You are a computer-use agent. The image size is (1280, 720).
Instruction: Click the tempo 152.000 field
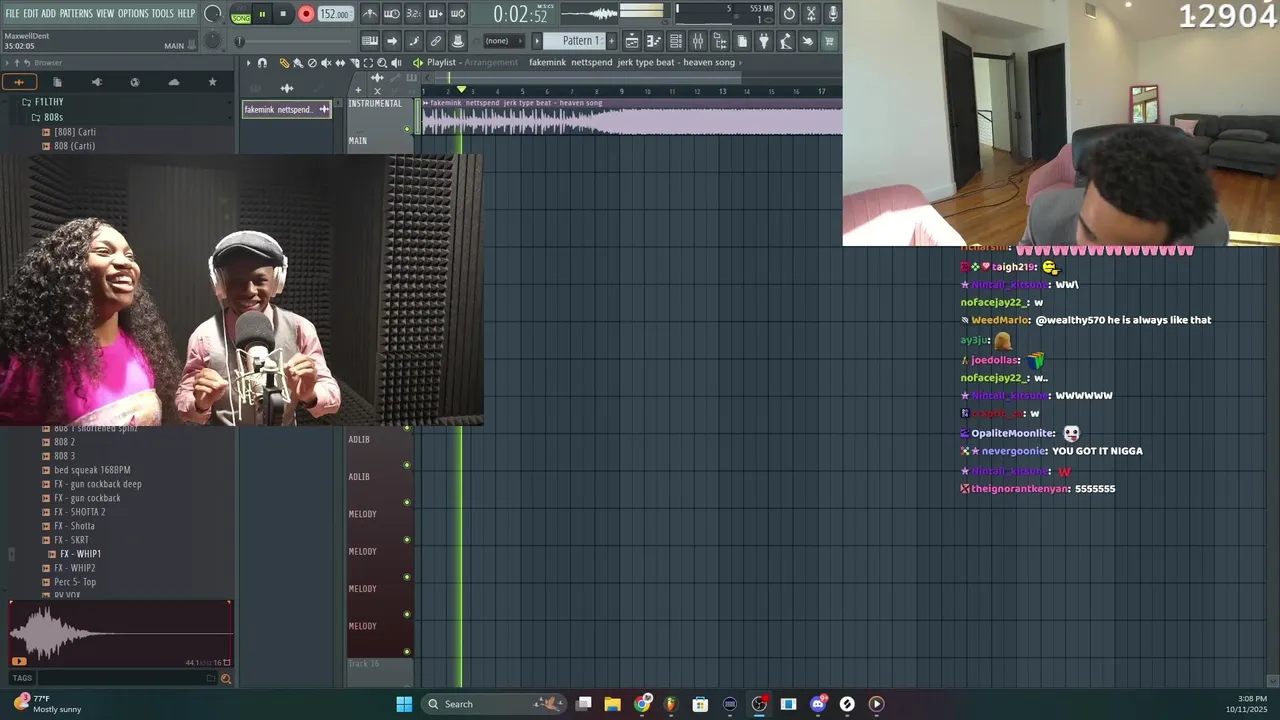tap(334, 14)
